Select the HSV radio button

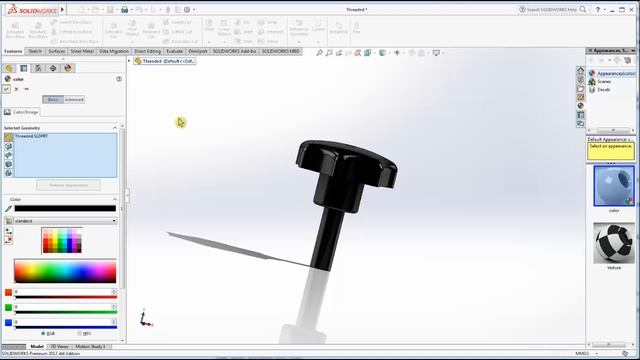coord(80,333)
